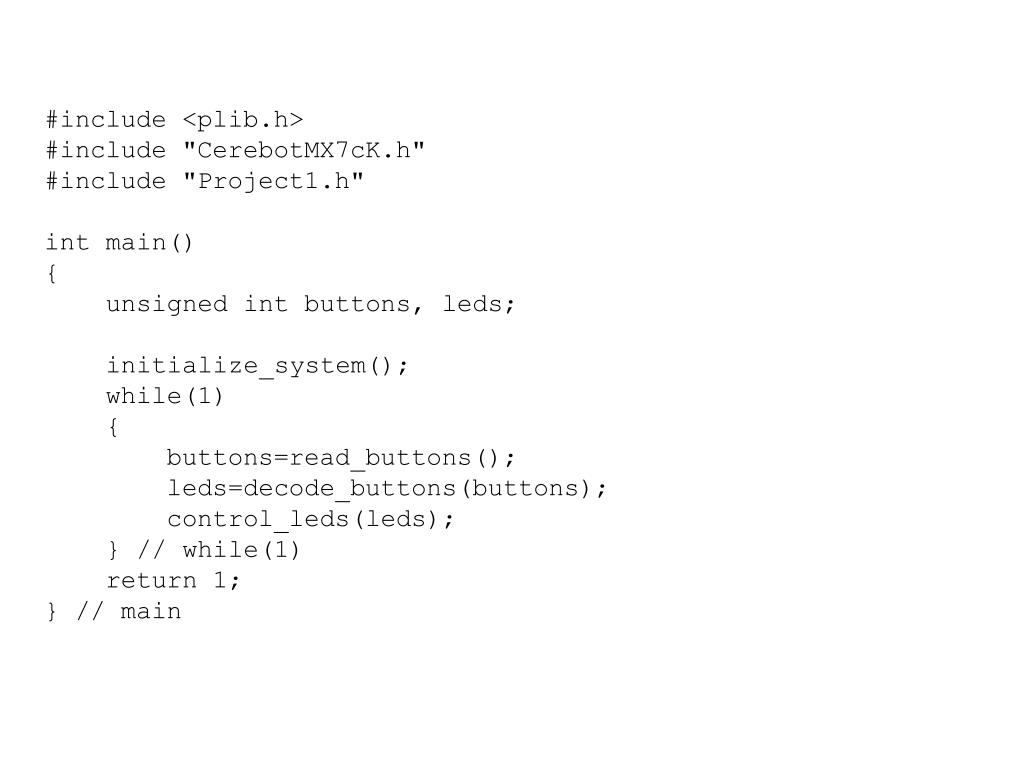
Task: Click initialize_system() function call
Action: coord(257,366)
